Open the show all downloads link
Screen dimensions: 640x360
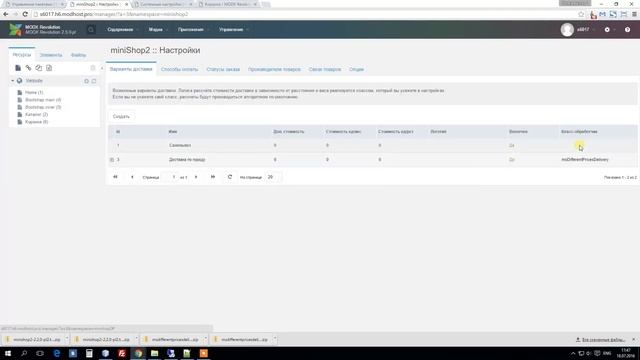point(600,340)
